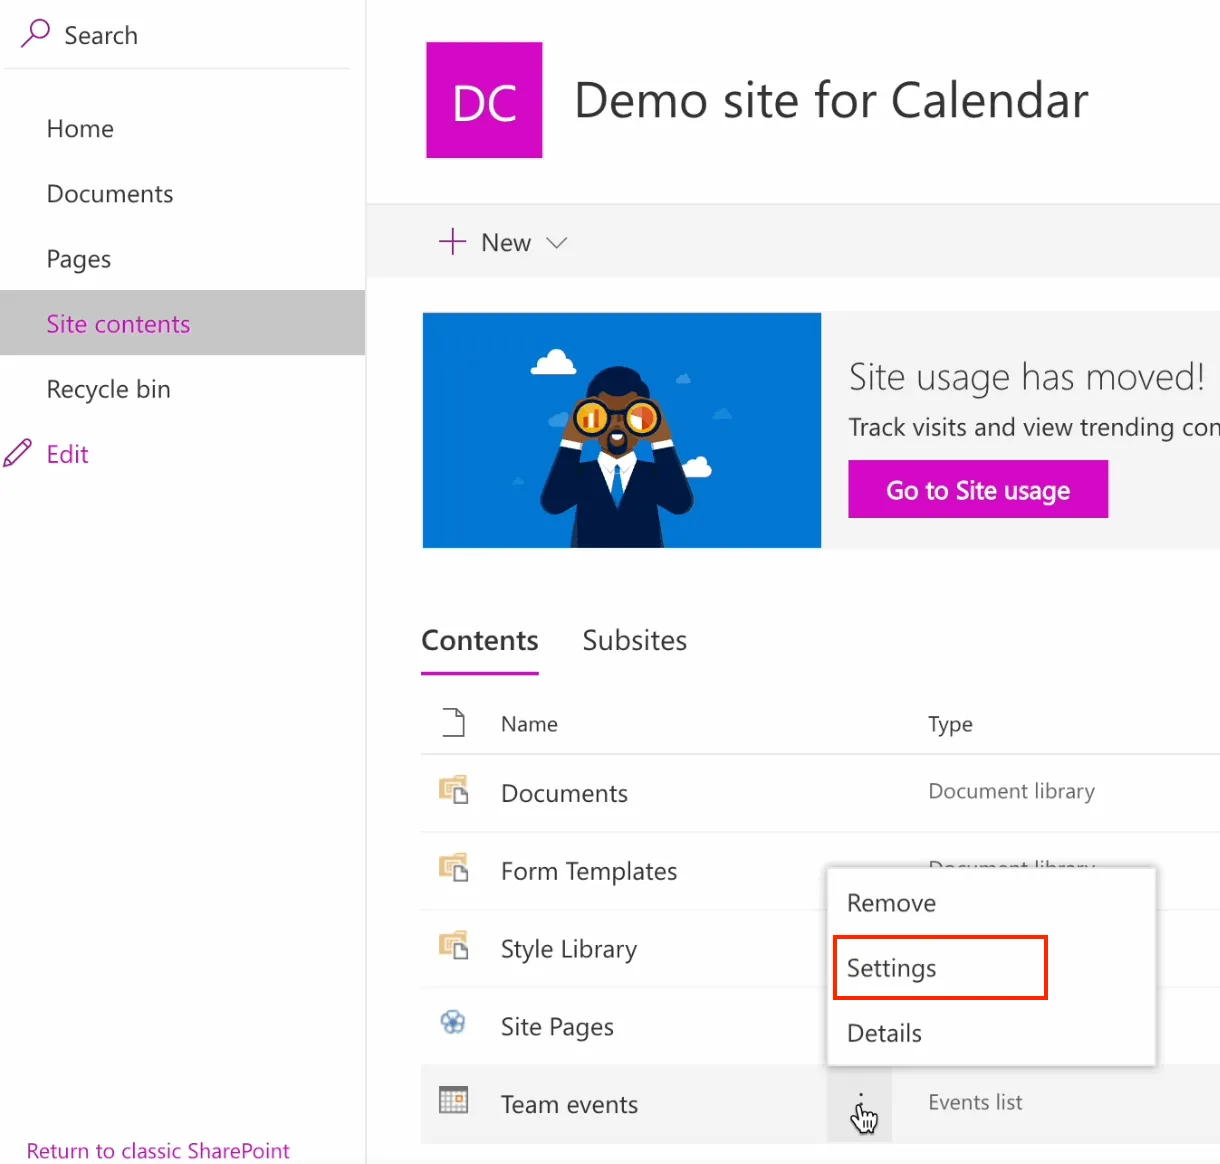Viewport: 1220px width, 1164px height.
Task: Choose Remove from the context menu
Action: point(991,903)
